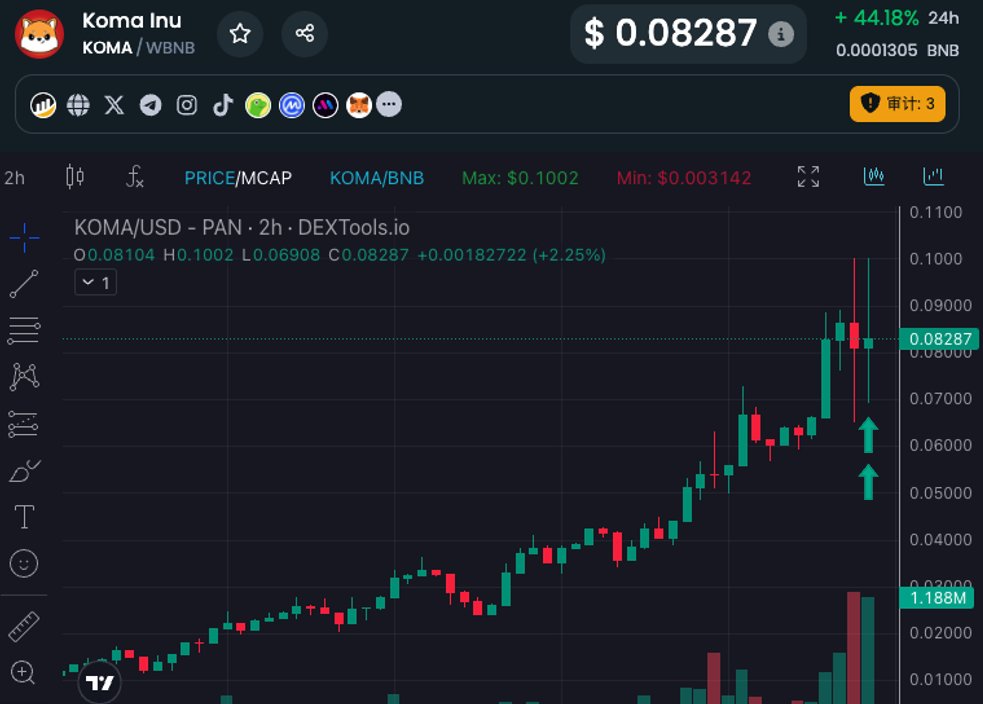Enter fullscreen chart mode
The image size is (983, 704).
(x=808, y=177)
